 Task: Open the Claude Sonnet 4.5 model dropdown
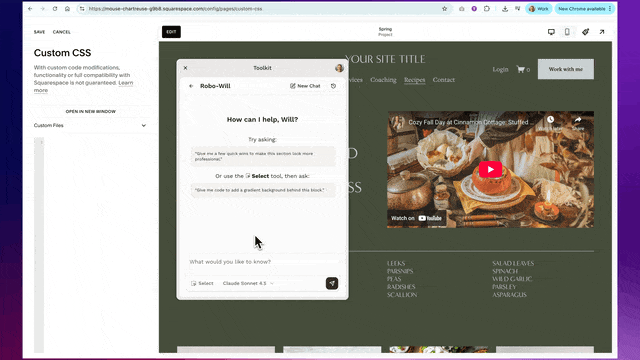248,283
